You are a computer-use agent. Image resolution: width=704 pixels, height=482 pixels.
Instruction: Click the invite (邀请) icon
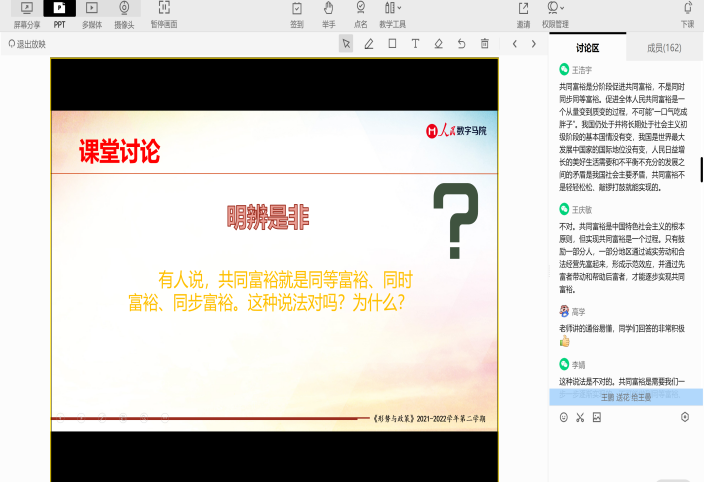[523, 13]
